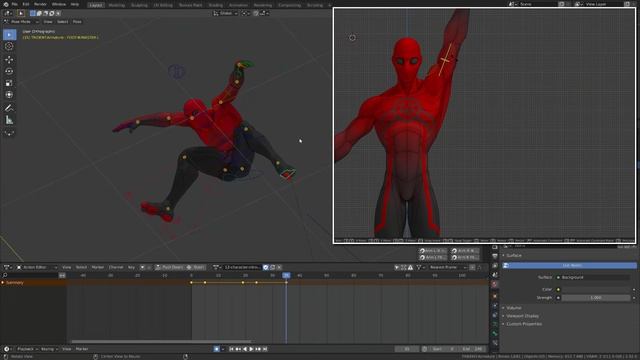This screenshot has height=360, width=640.
Task: Click the Surface Background shader field
Action: [596, 278]
